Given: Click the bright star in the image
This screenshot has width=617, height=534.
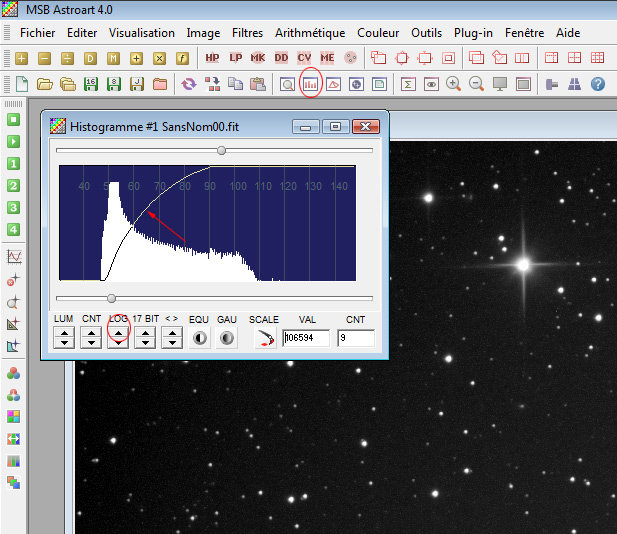Looking at the screenshot, I should 523,265.
